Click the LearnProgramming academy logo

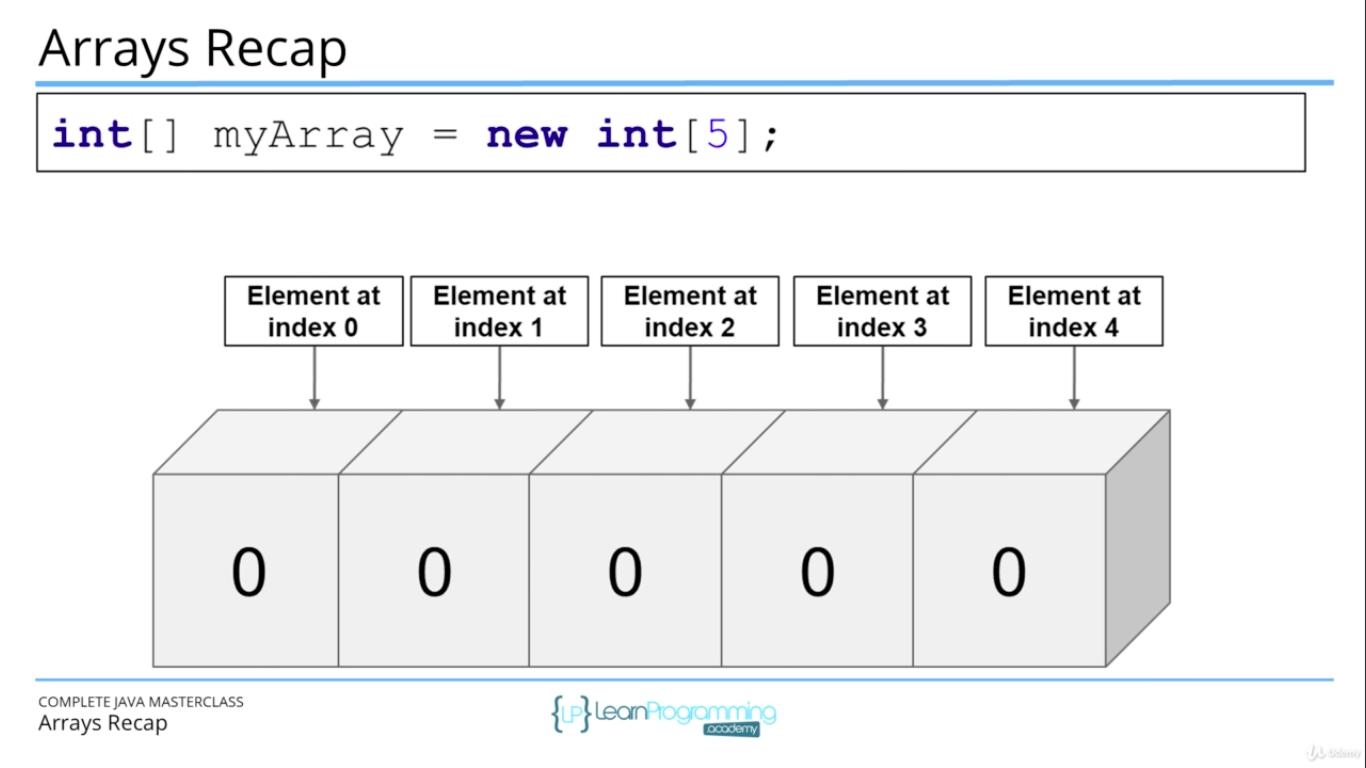point(663,715)
